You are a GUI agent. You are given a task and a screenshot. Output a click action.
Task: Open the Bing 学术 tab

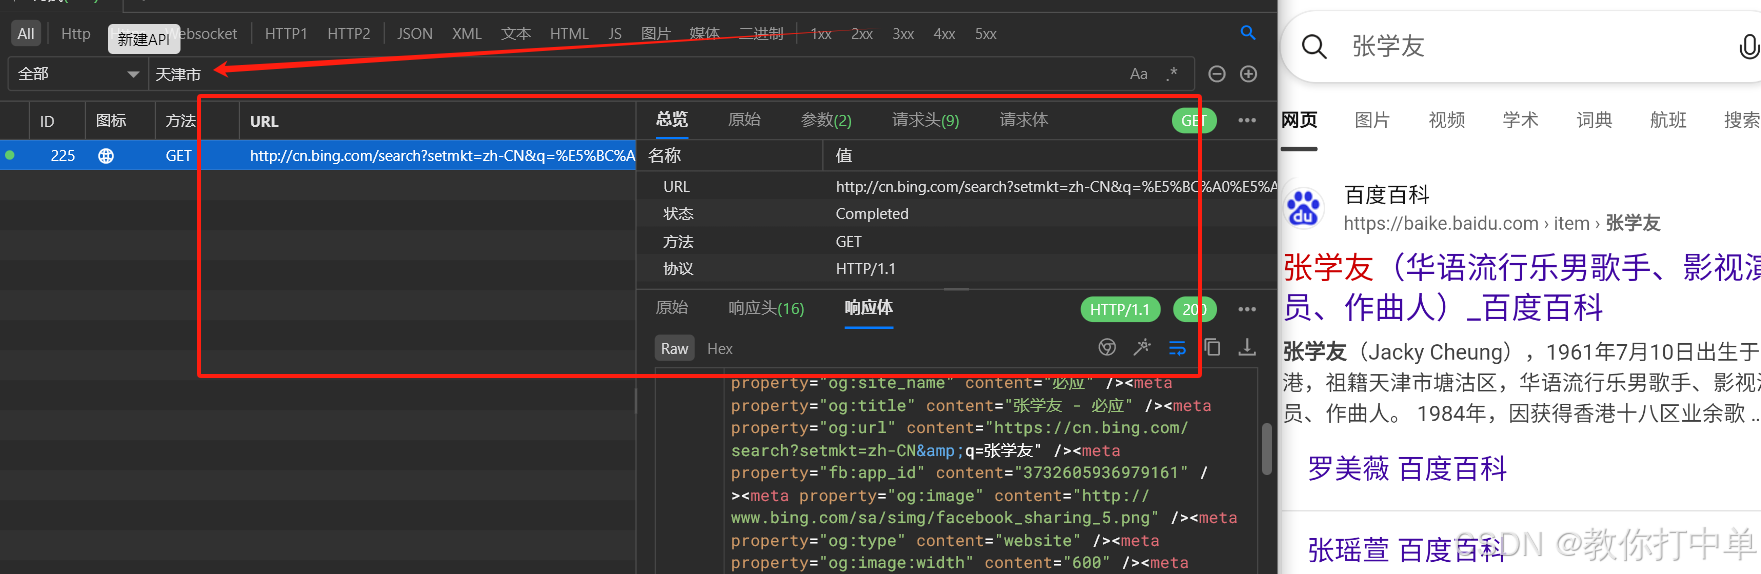[x=1520, y=120]
